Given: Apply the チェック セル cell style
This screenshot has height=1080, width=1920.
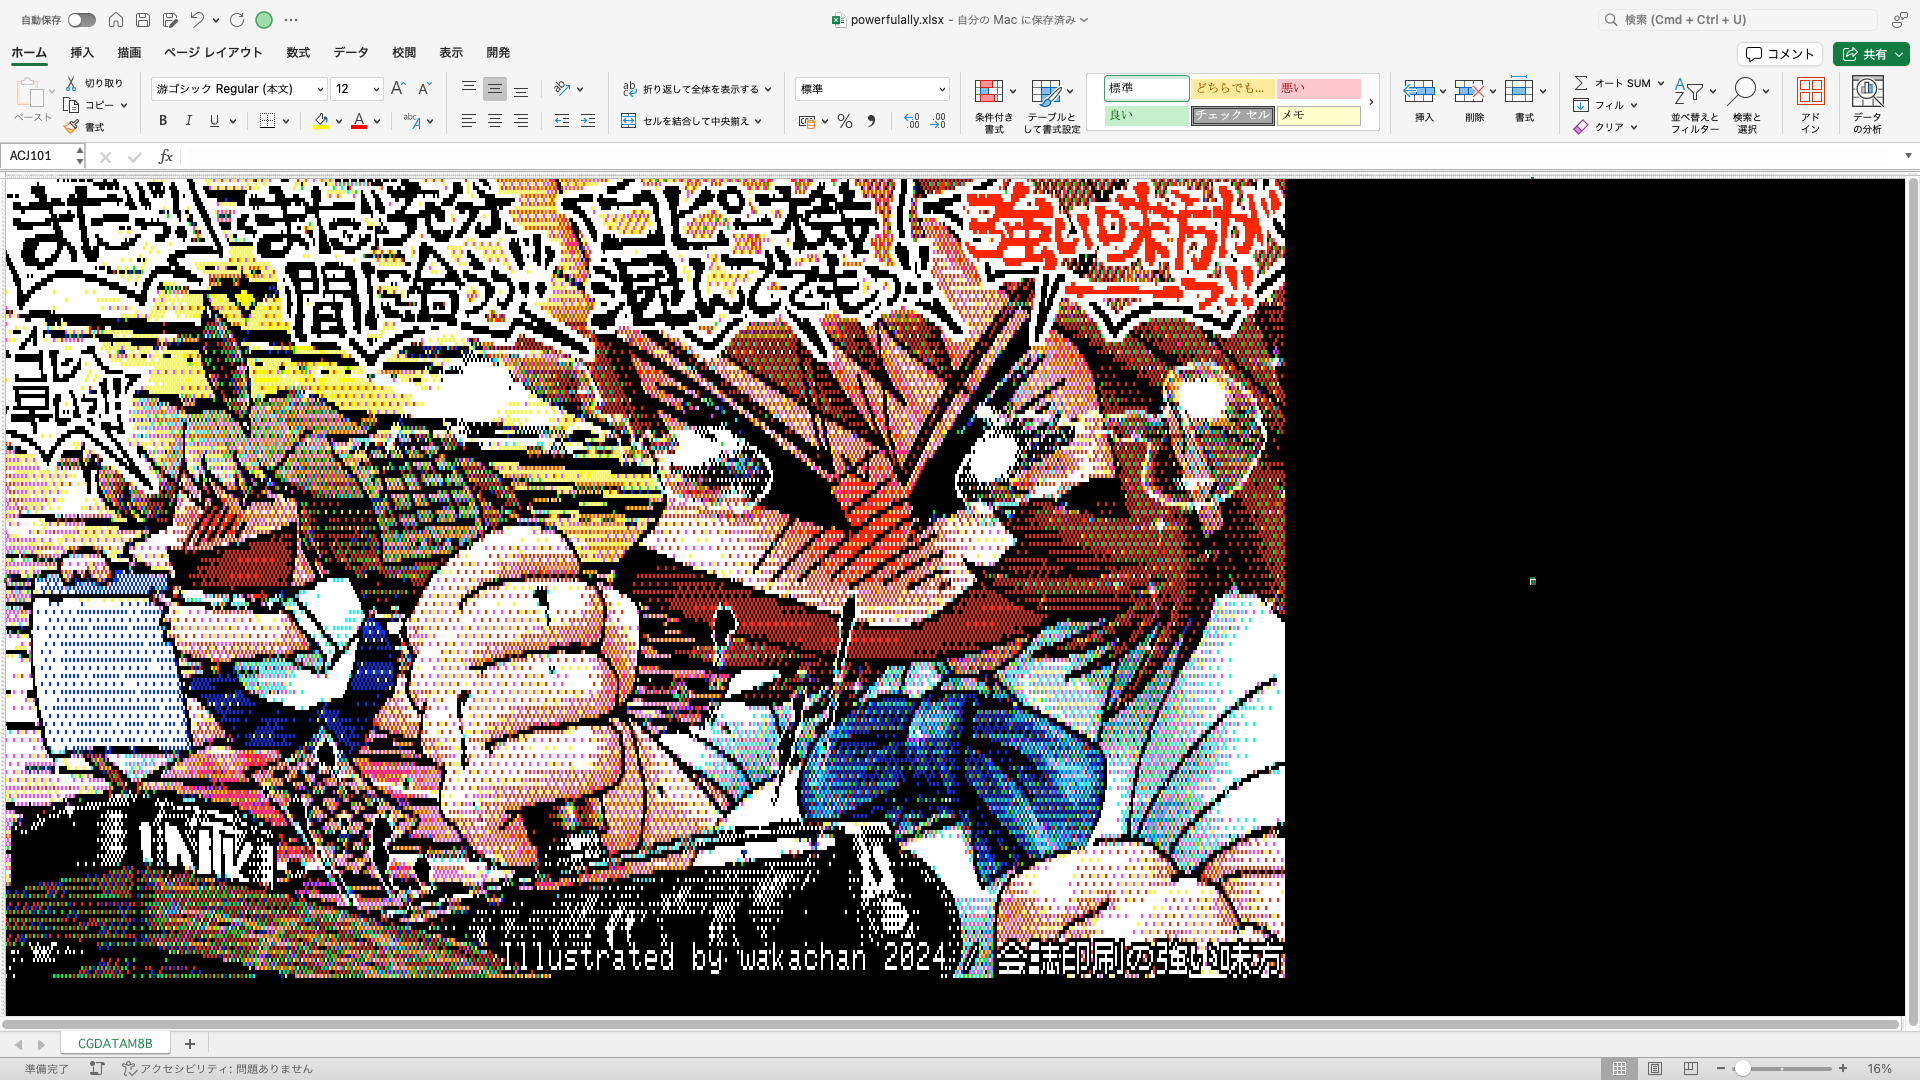Looking at the screenshot, I should [x=1232, y=115].
